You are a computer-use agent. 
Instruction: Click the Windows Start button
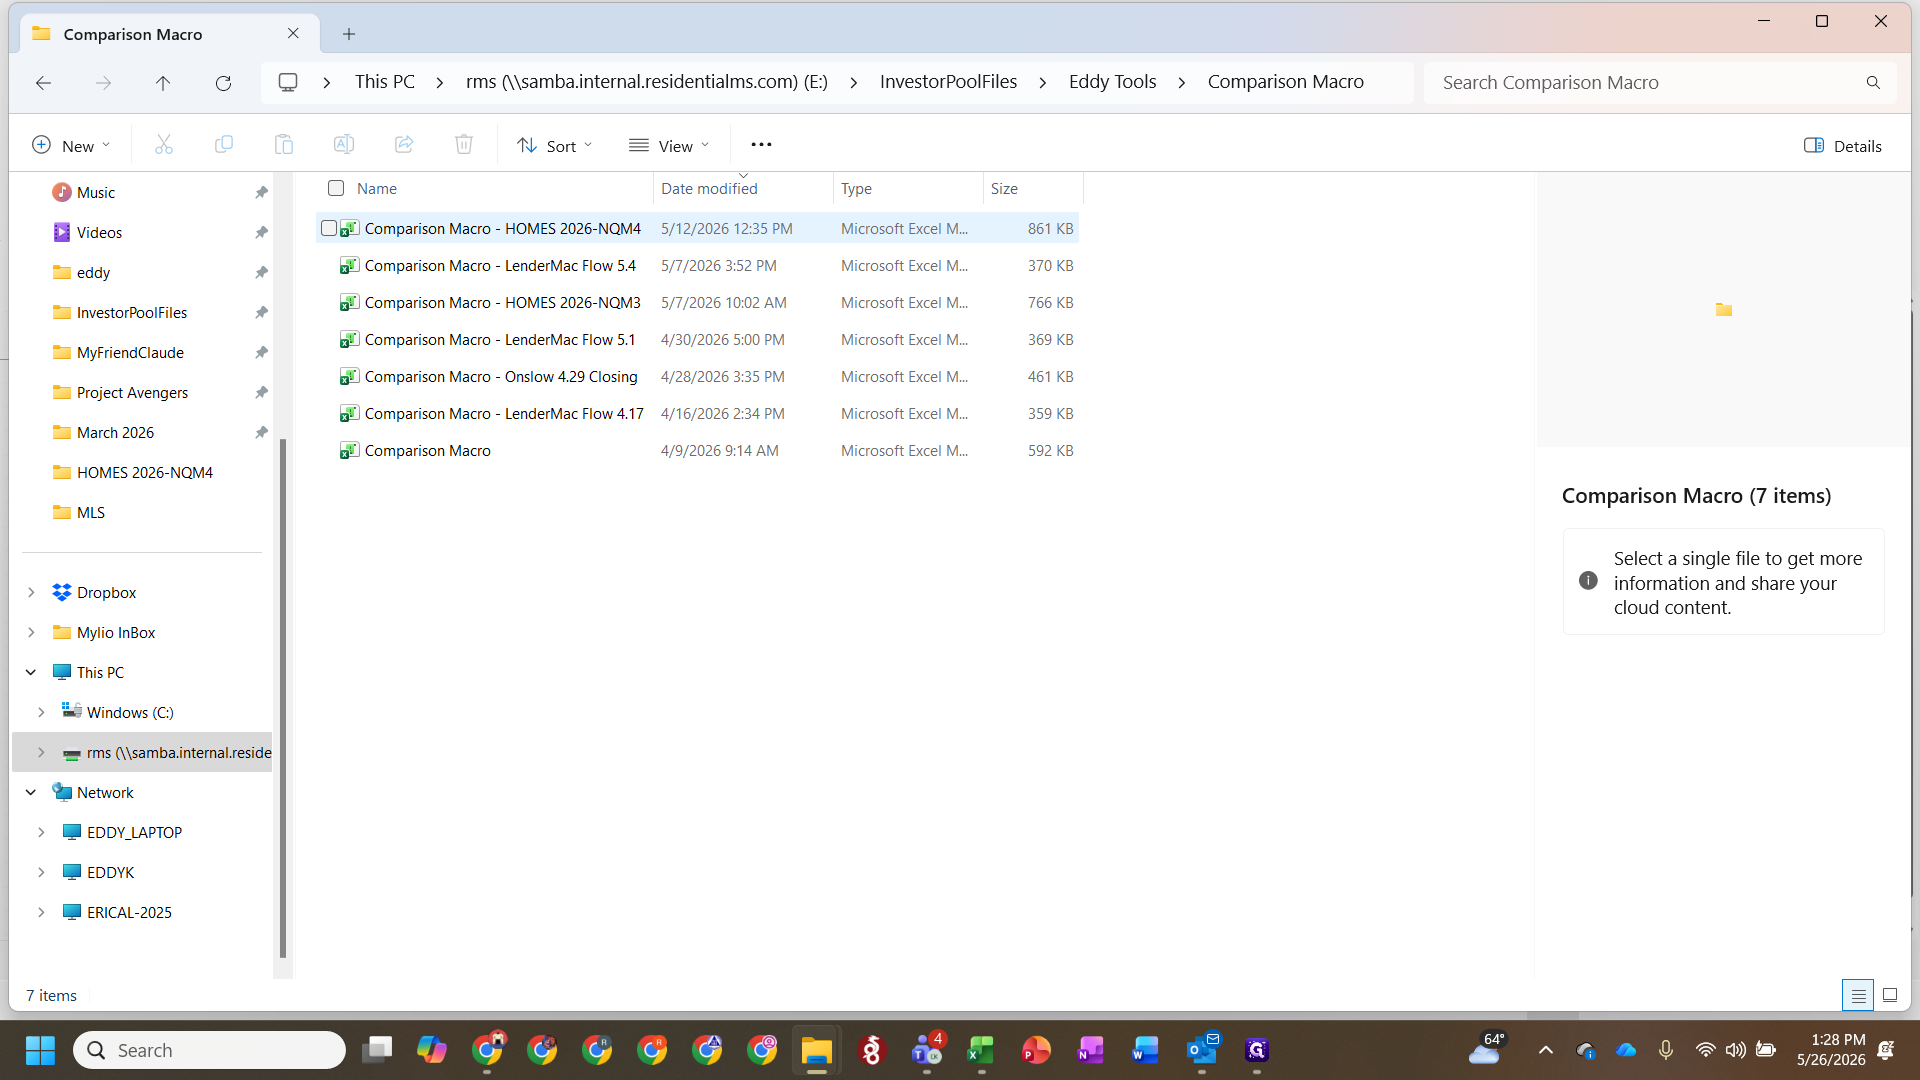40,1050
